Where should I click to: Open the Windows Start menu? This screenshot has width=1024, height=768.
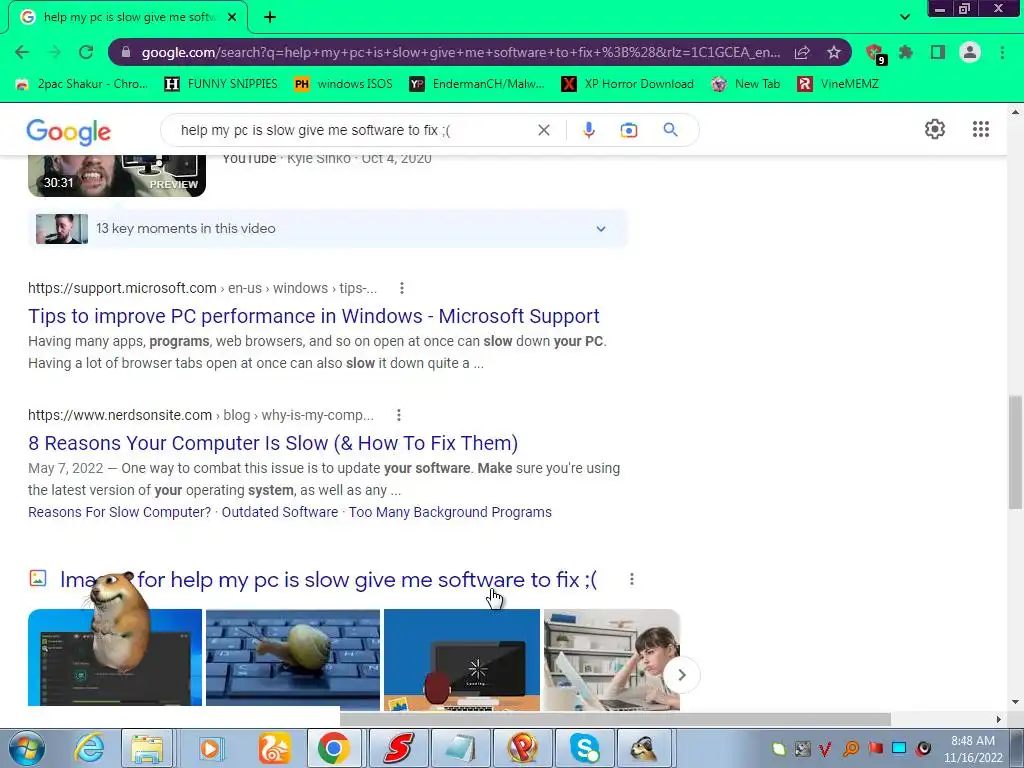27,748
